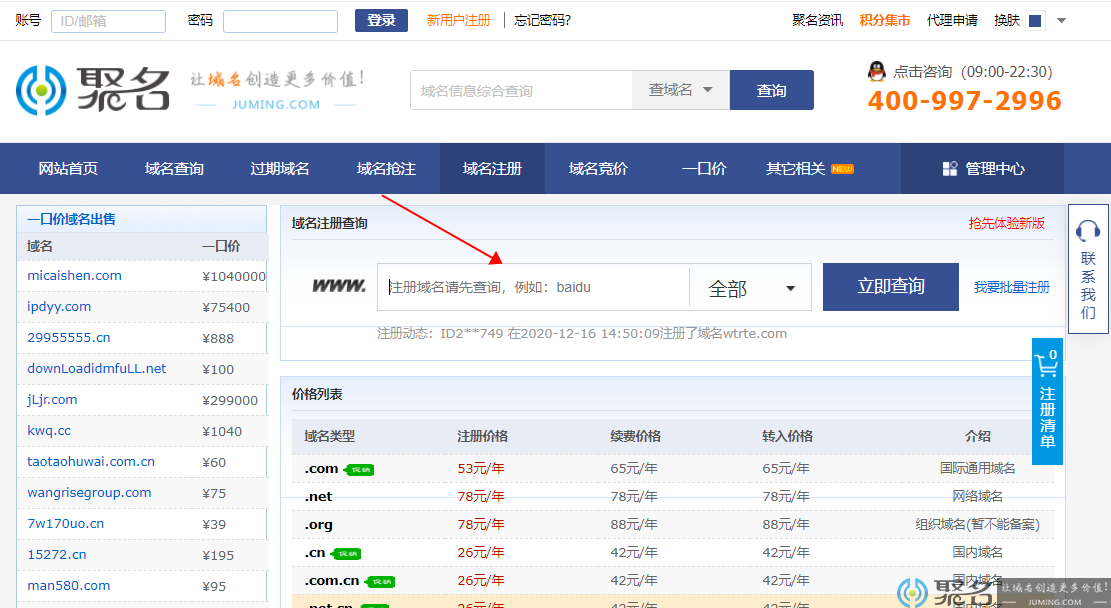Click the management center grid icon
Viewport: 1111px width, 608px height.
[949, 169]
